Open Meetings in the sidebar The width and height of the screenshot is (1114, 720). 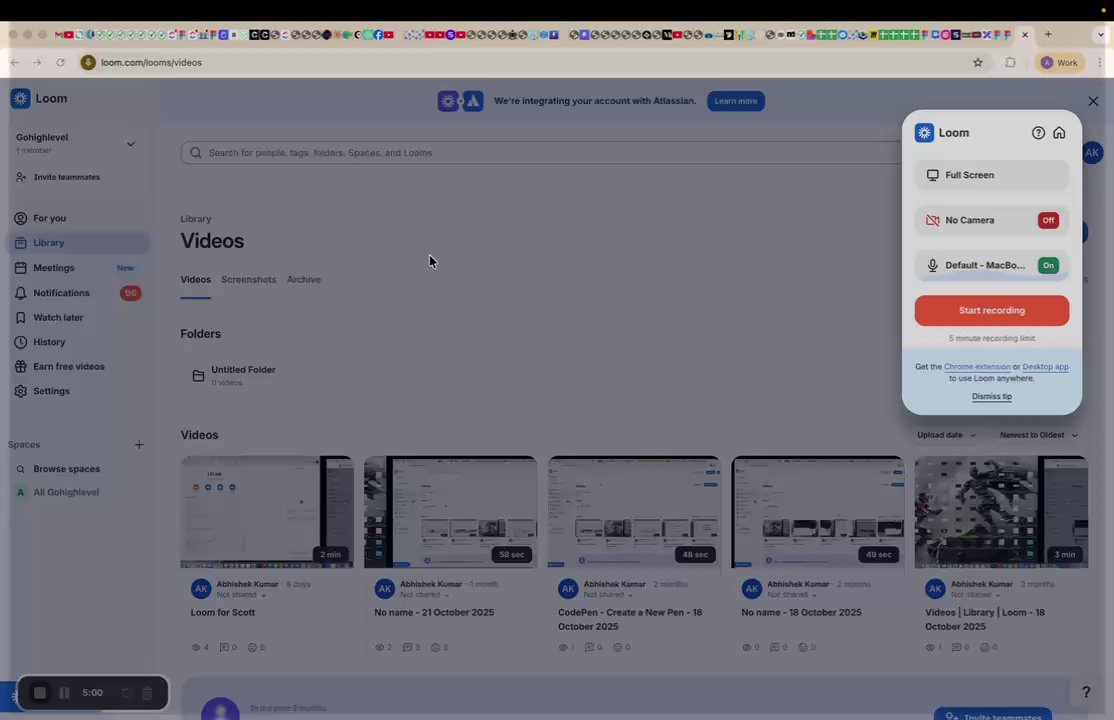(x=54, y=268)
